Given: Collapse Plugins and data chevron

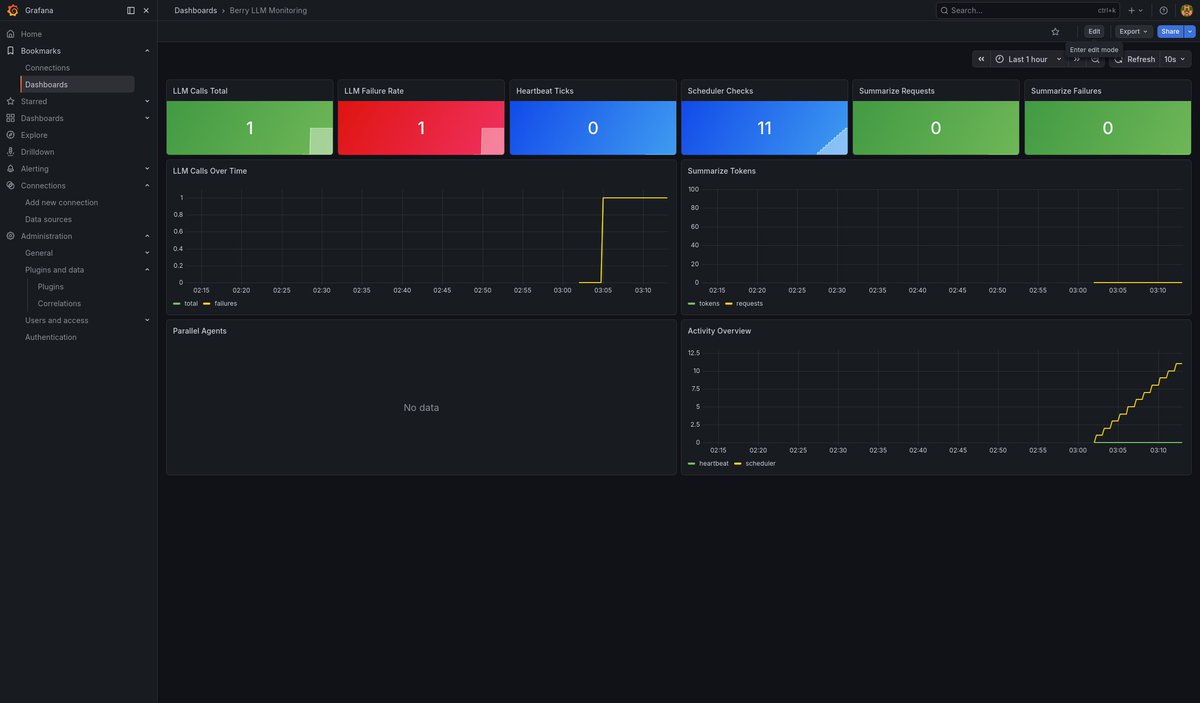Looking at the screenshot, I should [147, 270].
